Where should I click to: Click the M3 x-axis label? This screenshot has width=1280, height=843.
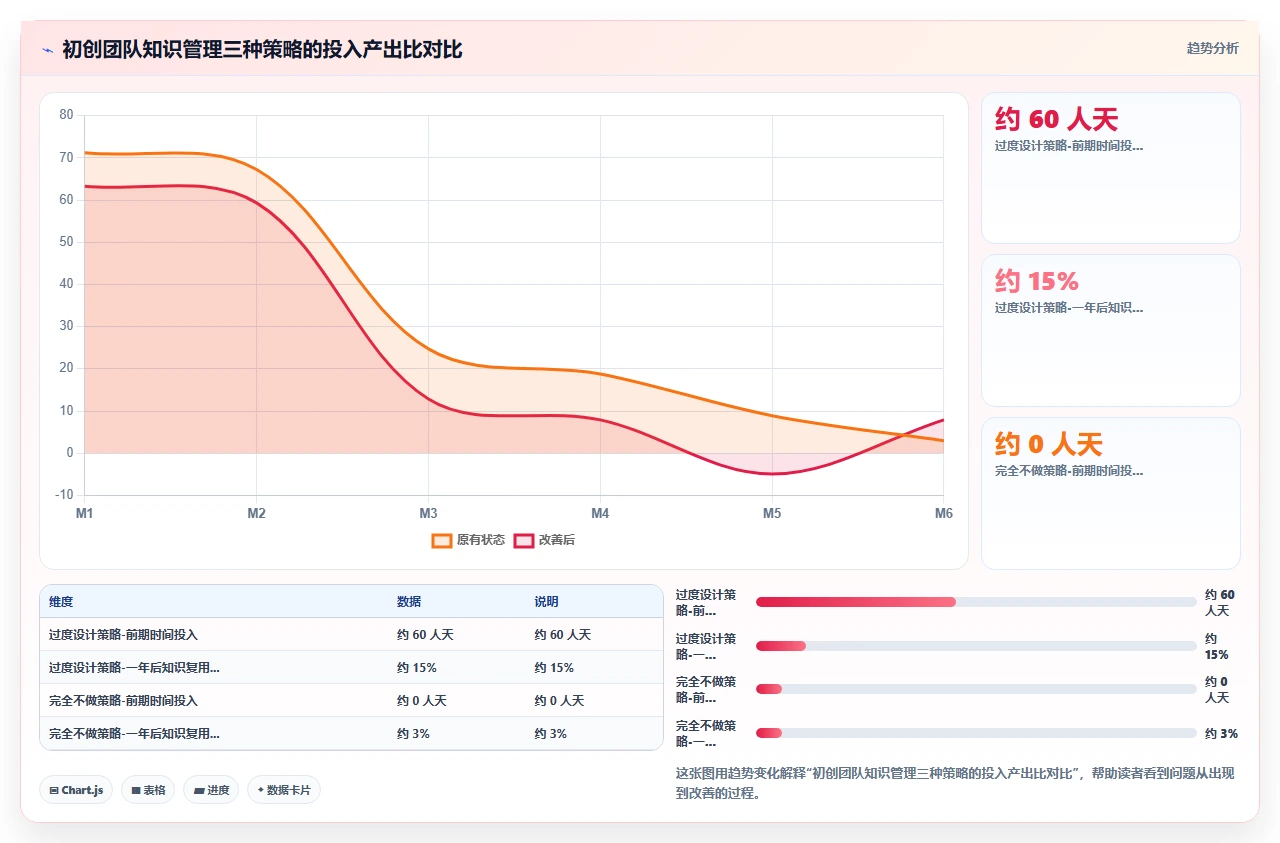point(428,513)
